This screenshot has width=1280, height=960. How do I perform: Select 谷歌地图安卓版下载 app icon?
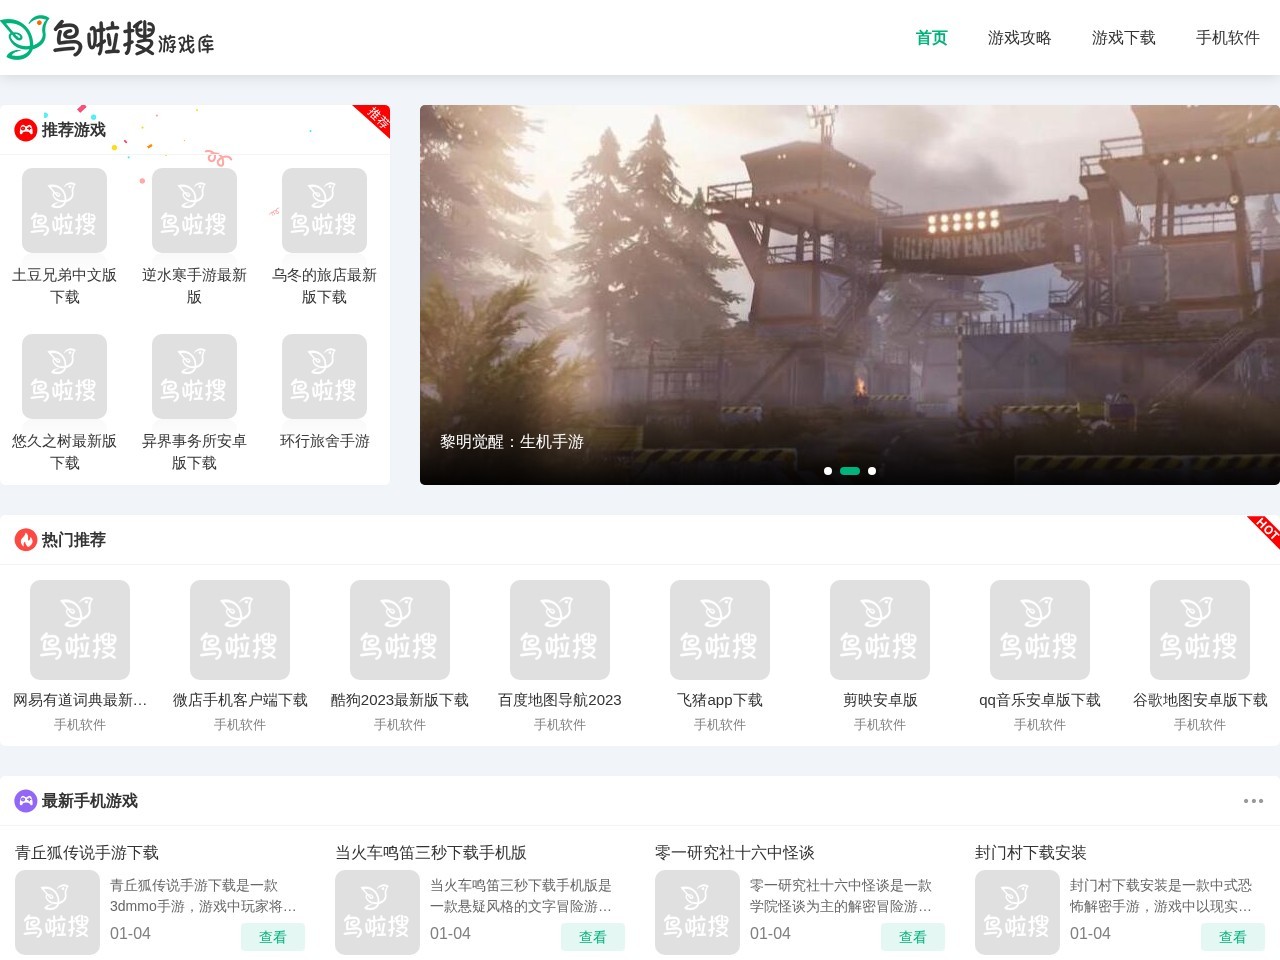click(1199, 630)
